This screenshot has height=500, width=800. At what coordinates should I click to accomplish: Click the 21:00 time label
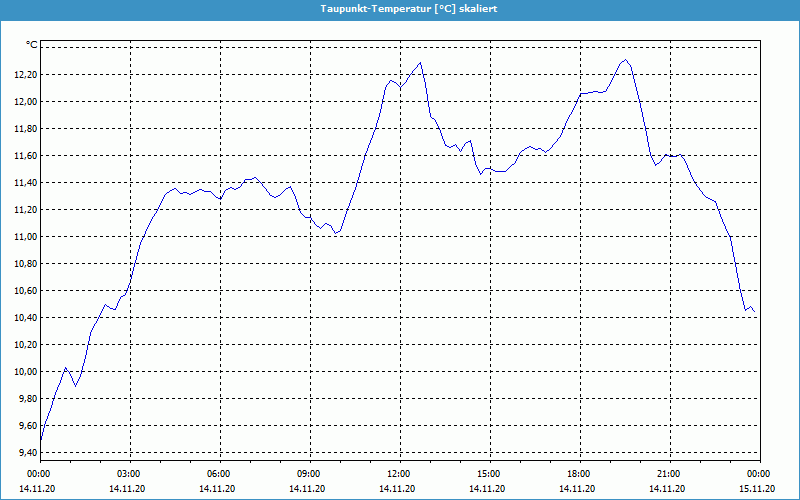point(668,473)
